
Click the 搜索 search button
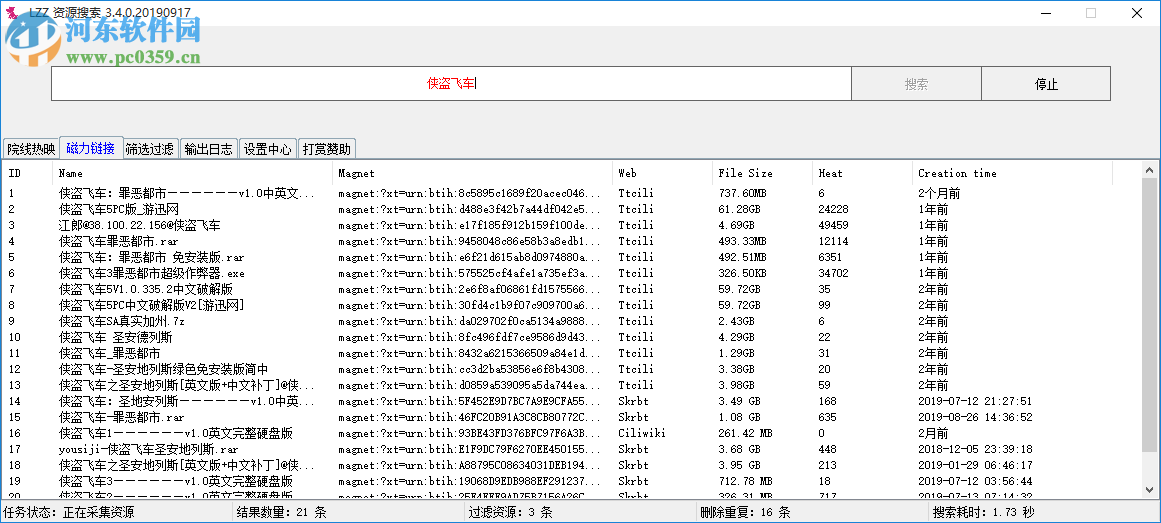[916, 84]
